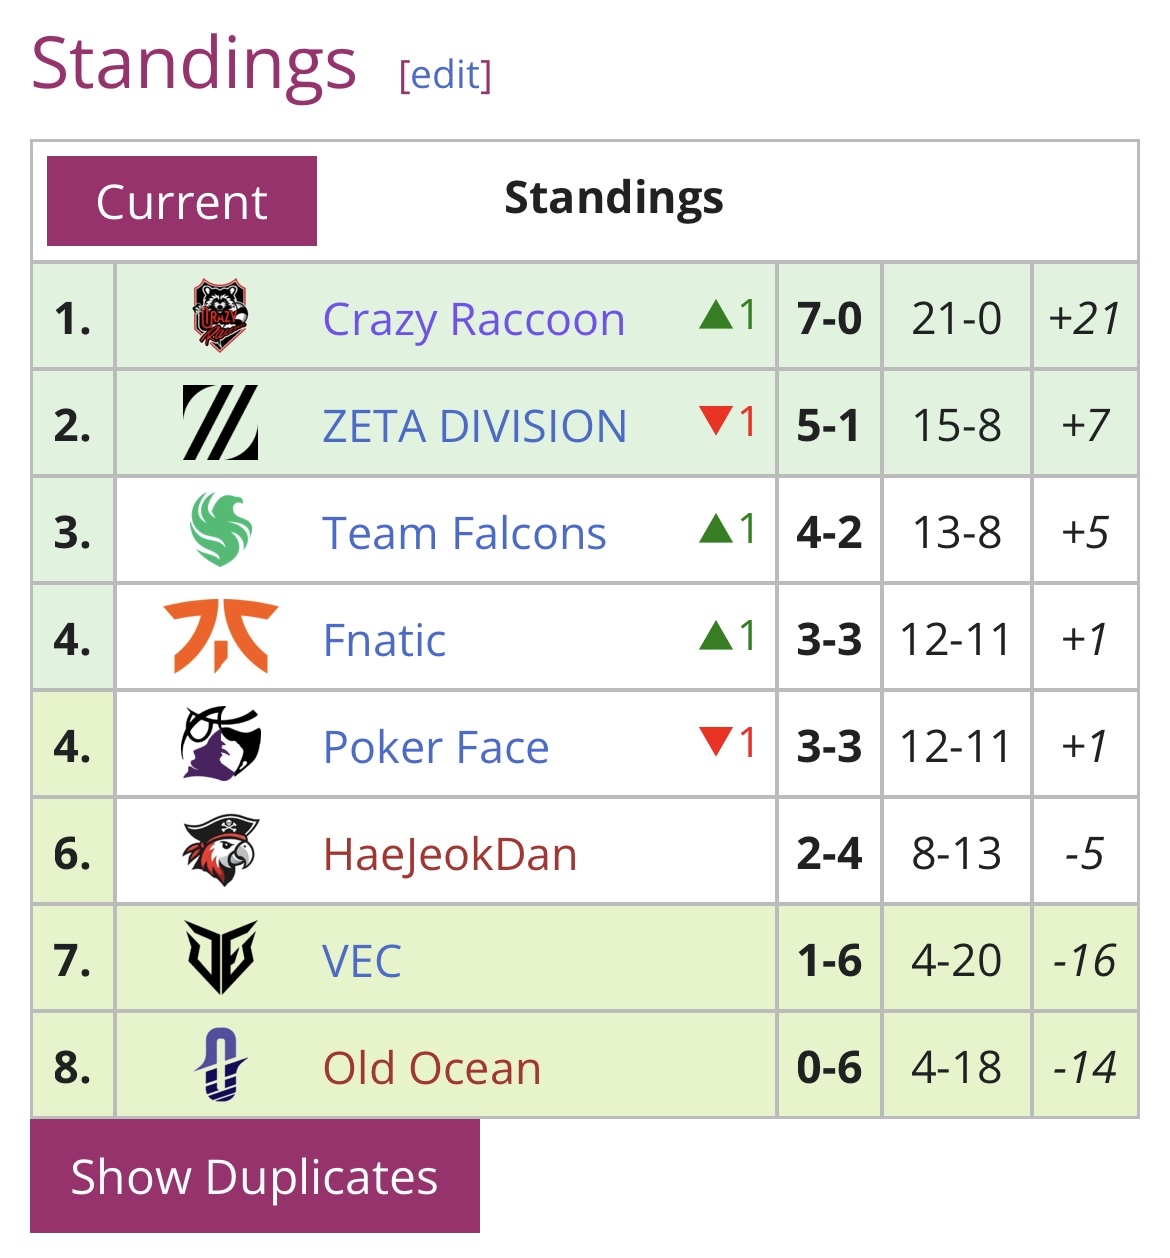Click the red Old Ocean link

(432, 1069)
